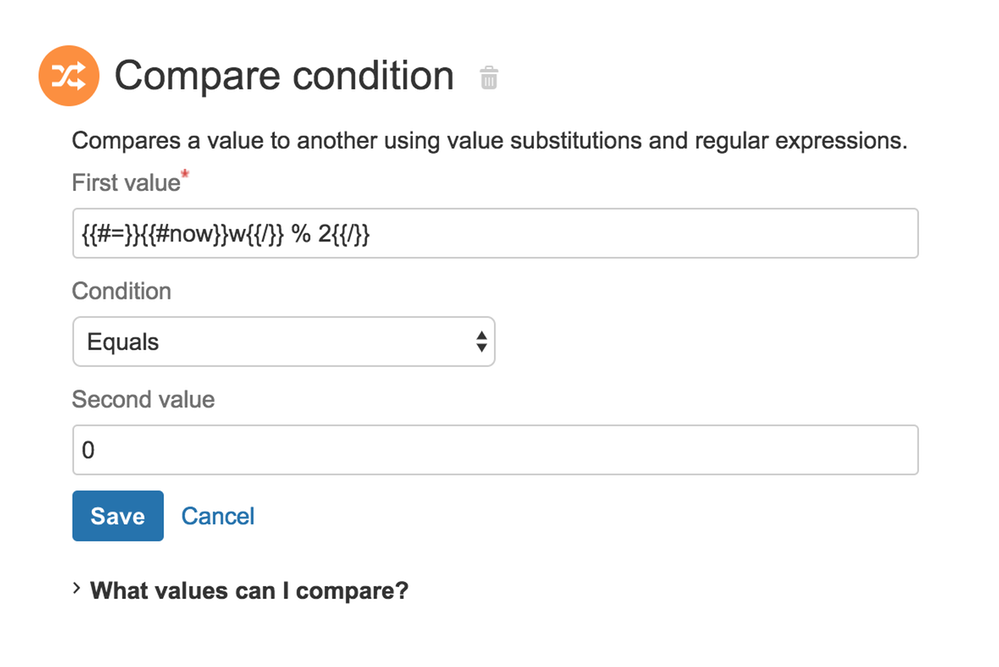Screen dimensions: 999x667
Task: Delete the condition with the trash icon
Action: coord(489,78)
